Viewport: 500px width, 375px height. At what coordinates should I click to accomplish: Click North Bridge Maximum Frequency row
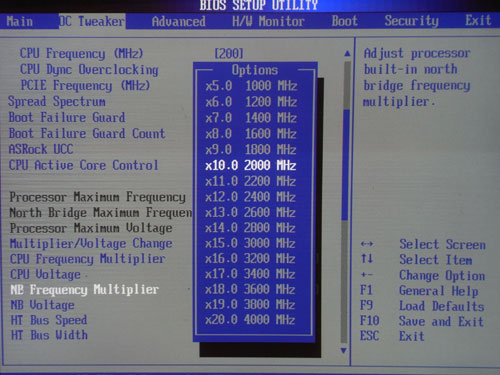click(x=101, y=213)
